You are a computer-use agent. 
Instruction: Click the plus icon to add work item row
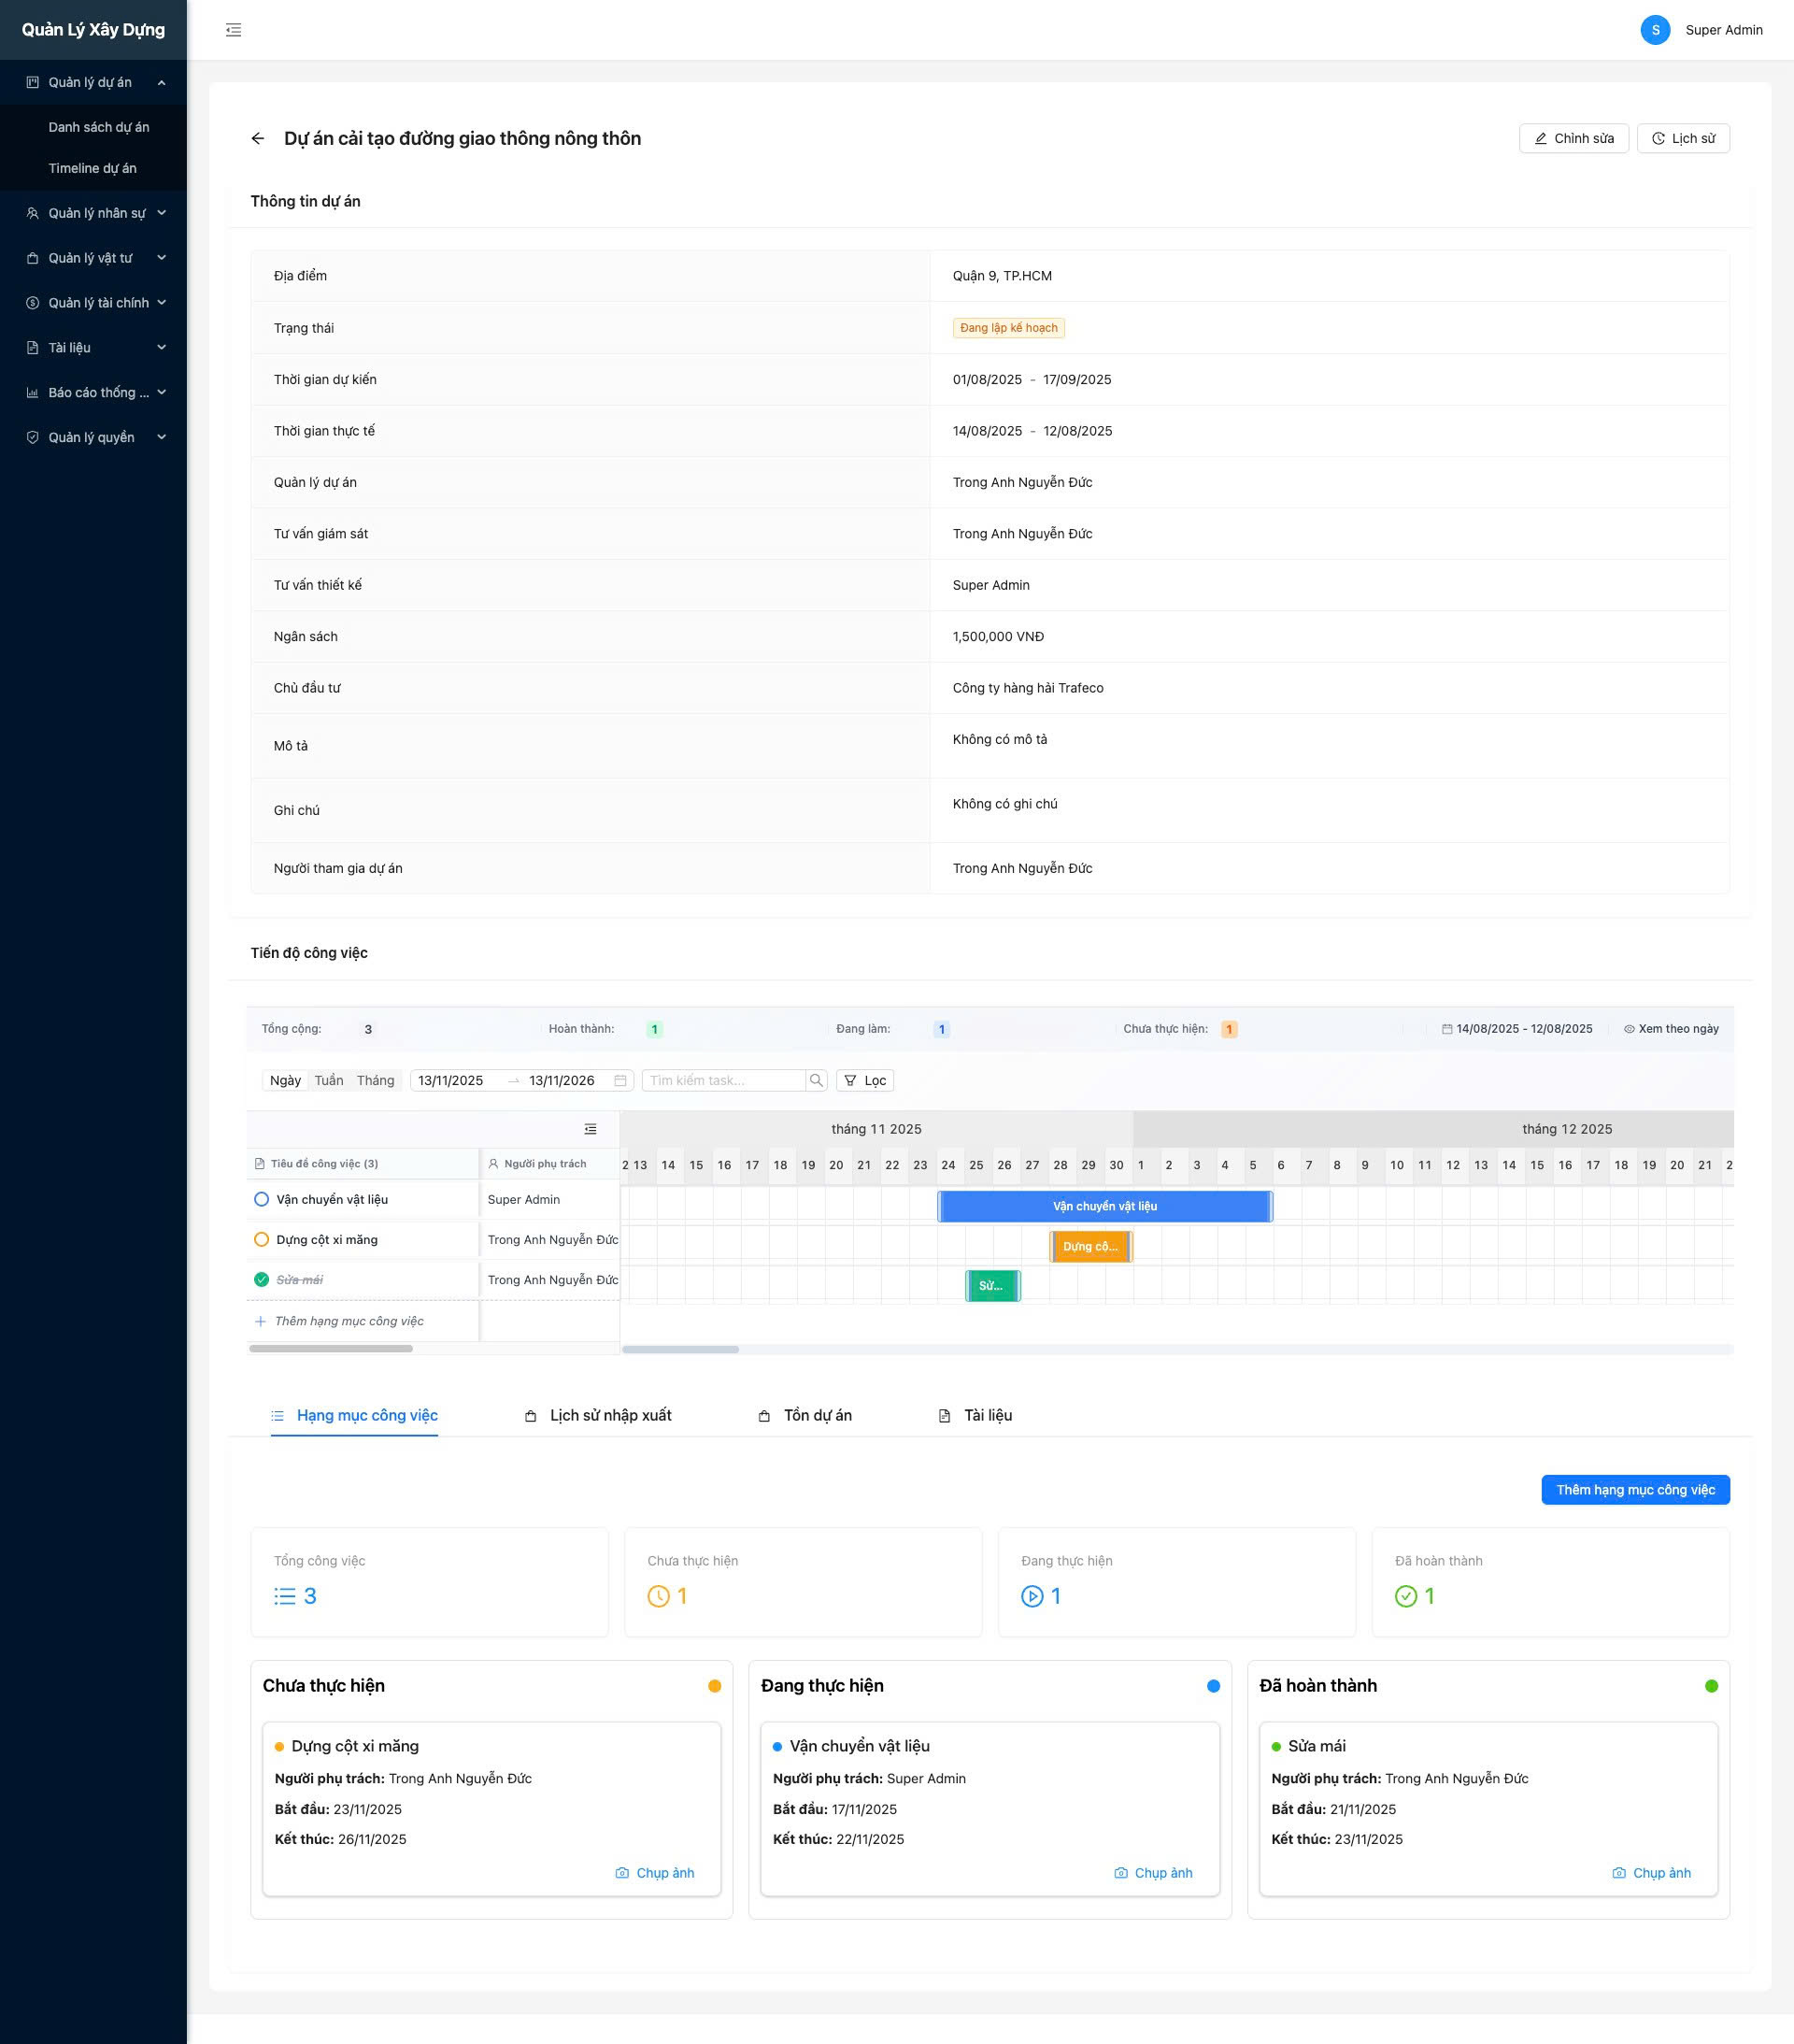coord(260,1321)
